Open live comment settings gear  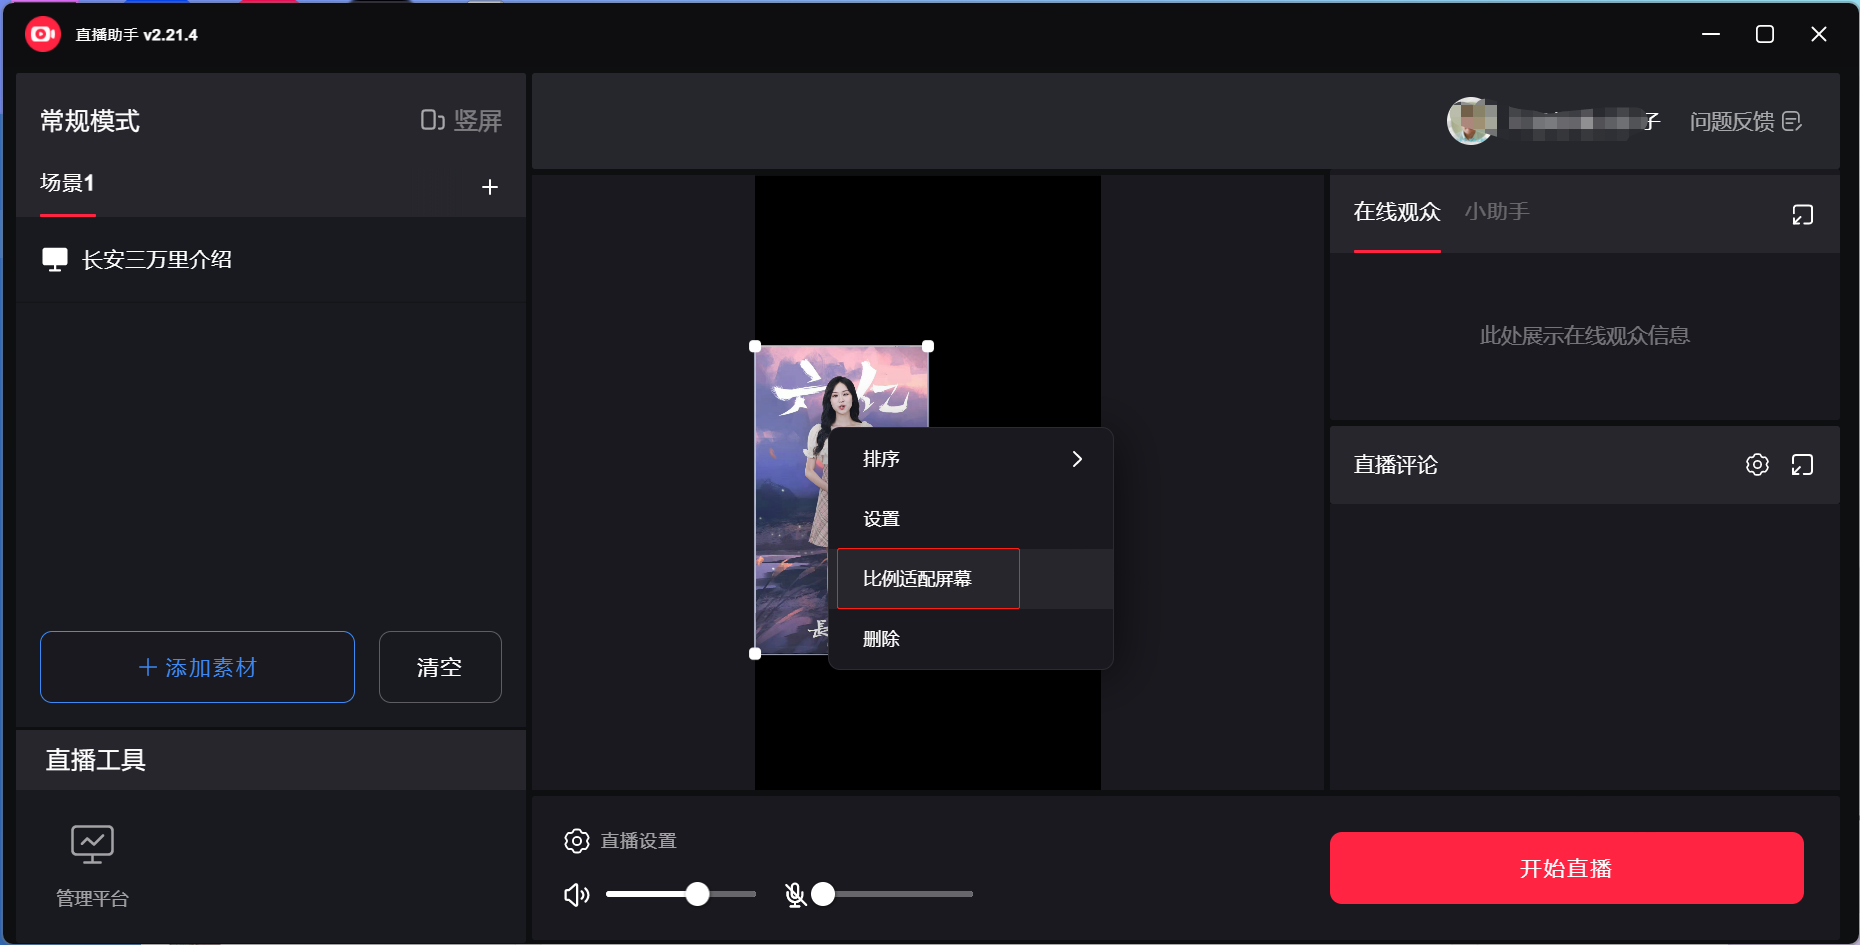click(1757, 465)
